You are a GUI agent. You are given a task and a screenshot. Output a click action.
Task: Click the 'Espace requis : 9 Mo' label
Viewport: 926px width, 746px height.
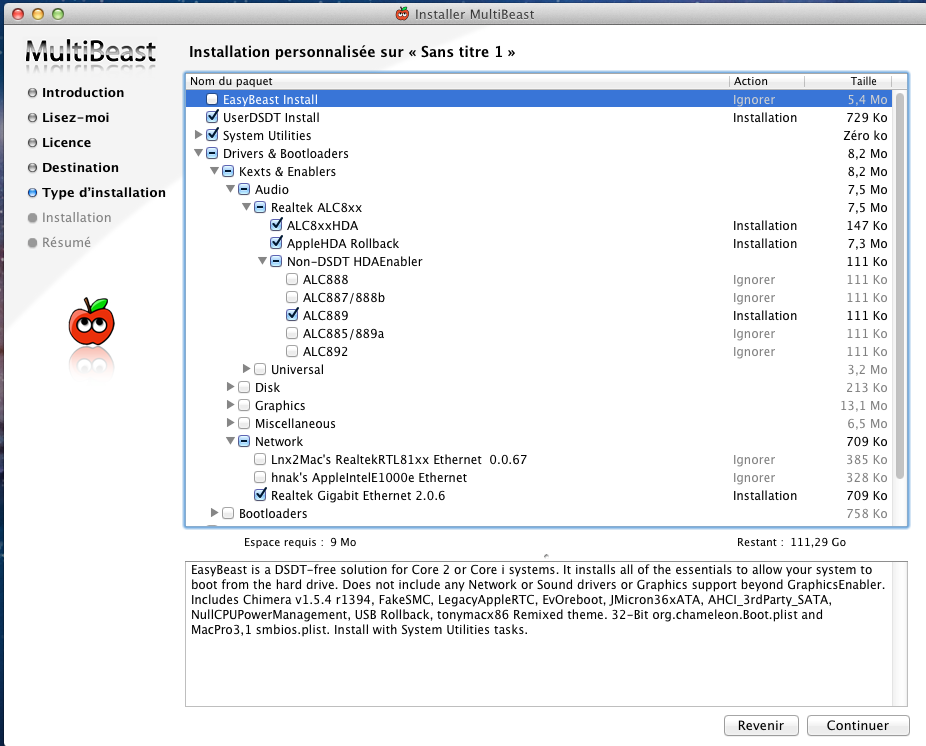click(300, 542)
